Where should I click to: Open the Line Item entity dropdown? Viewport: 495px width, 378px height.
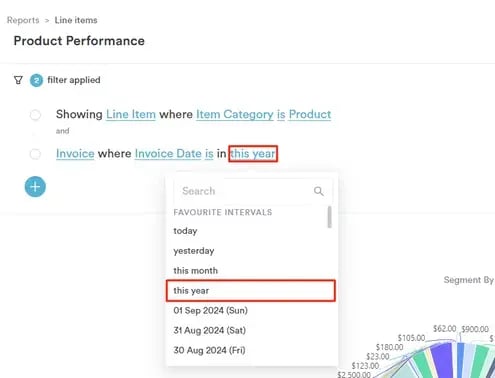[131, 114]
